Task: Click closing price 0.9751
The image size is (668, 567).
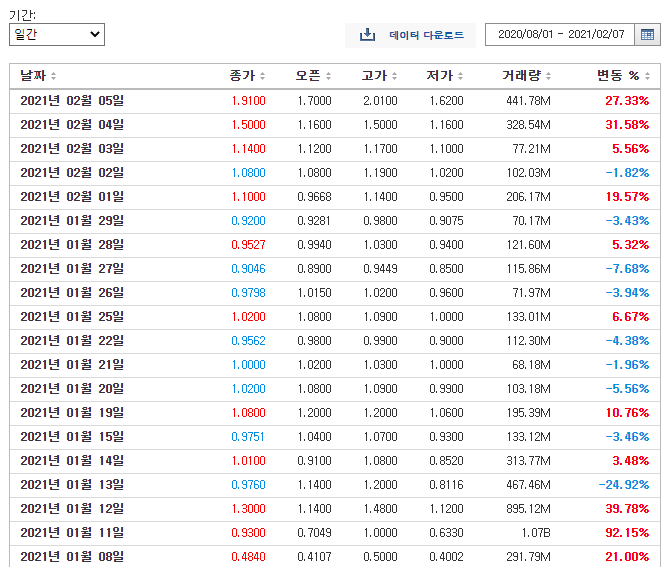Action: [248, 437]
